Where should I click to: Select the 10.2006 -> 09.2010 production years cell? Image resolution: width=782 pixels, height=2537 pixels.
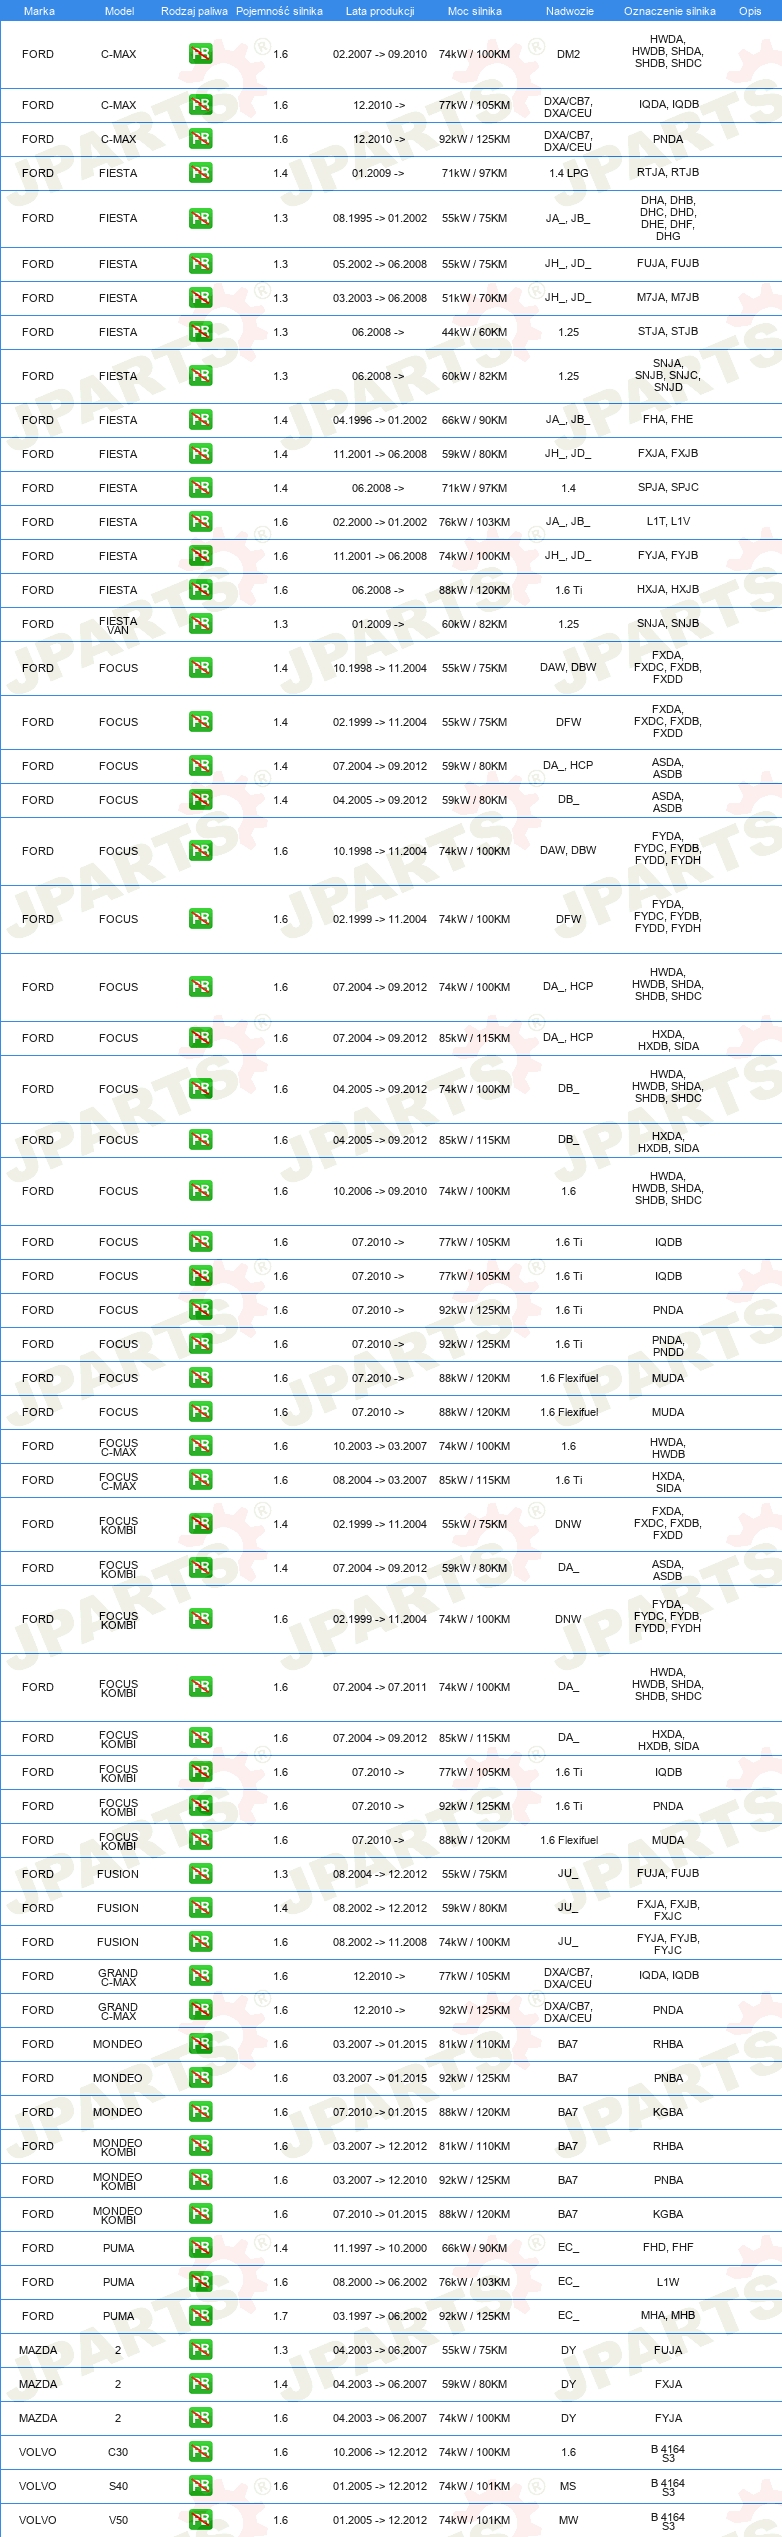coord(380,1191)
